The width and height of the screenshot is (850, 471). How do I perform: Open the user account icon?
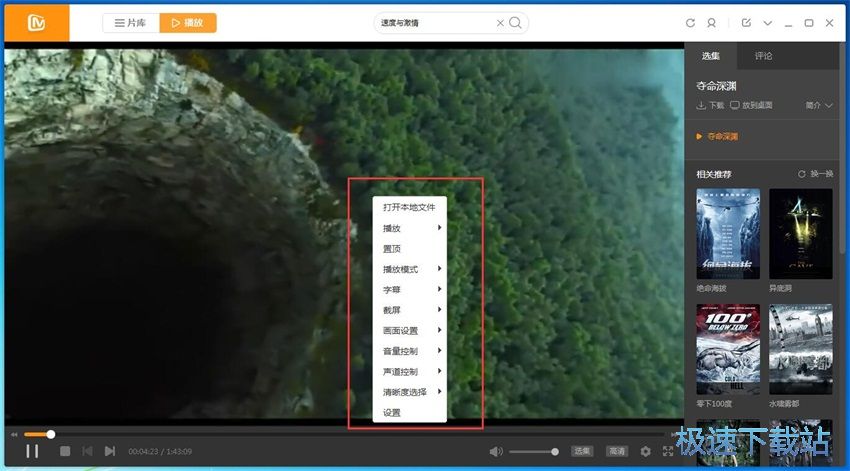[711, 23]
